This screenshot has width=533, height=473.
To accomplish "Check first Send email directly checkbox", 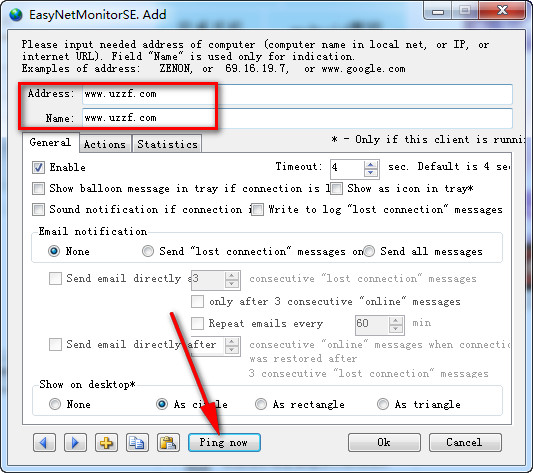I will click(x=55, y=278).
